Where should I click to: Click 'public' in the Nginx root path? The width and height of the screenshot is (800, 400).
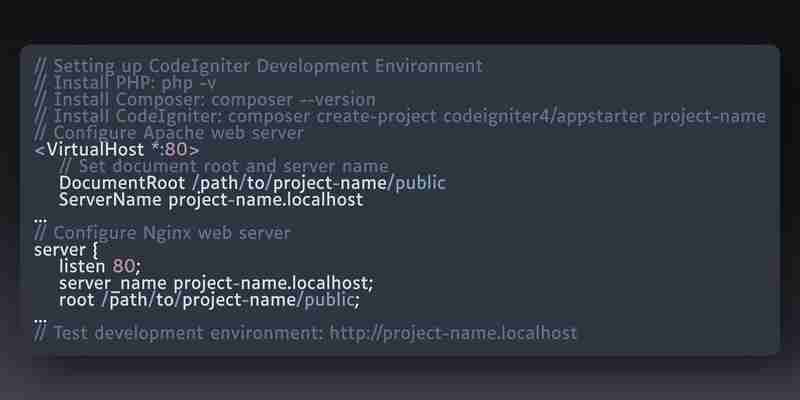pyautogui.click(x=329, y=300)
